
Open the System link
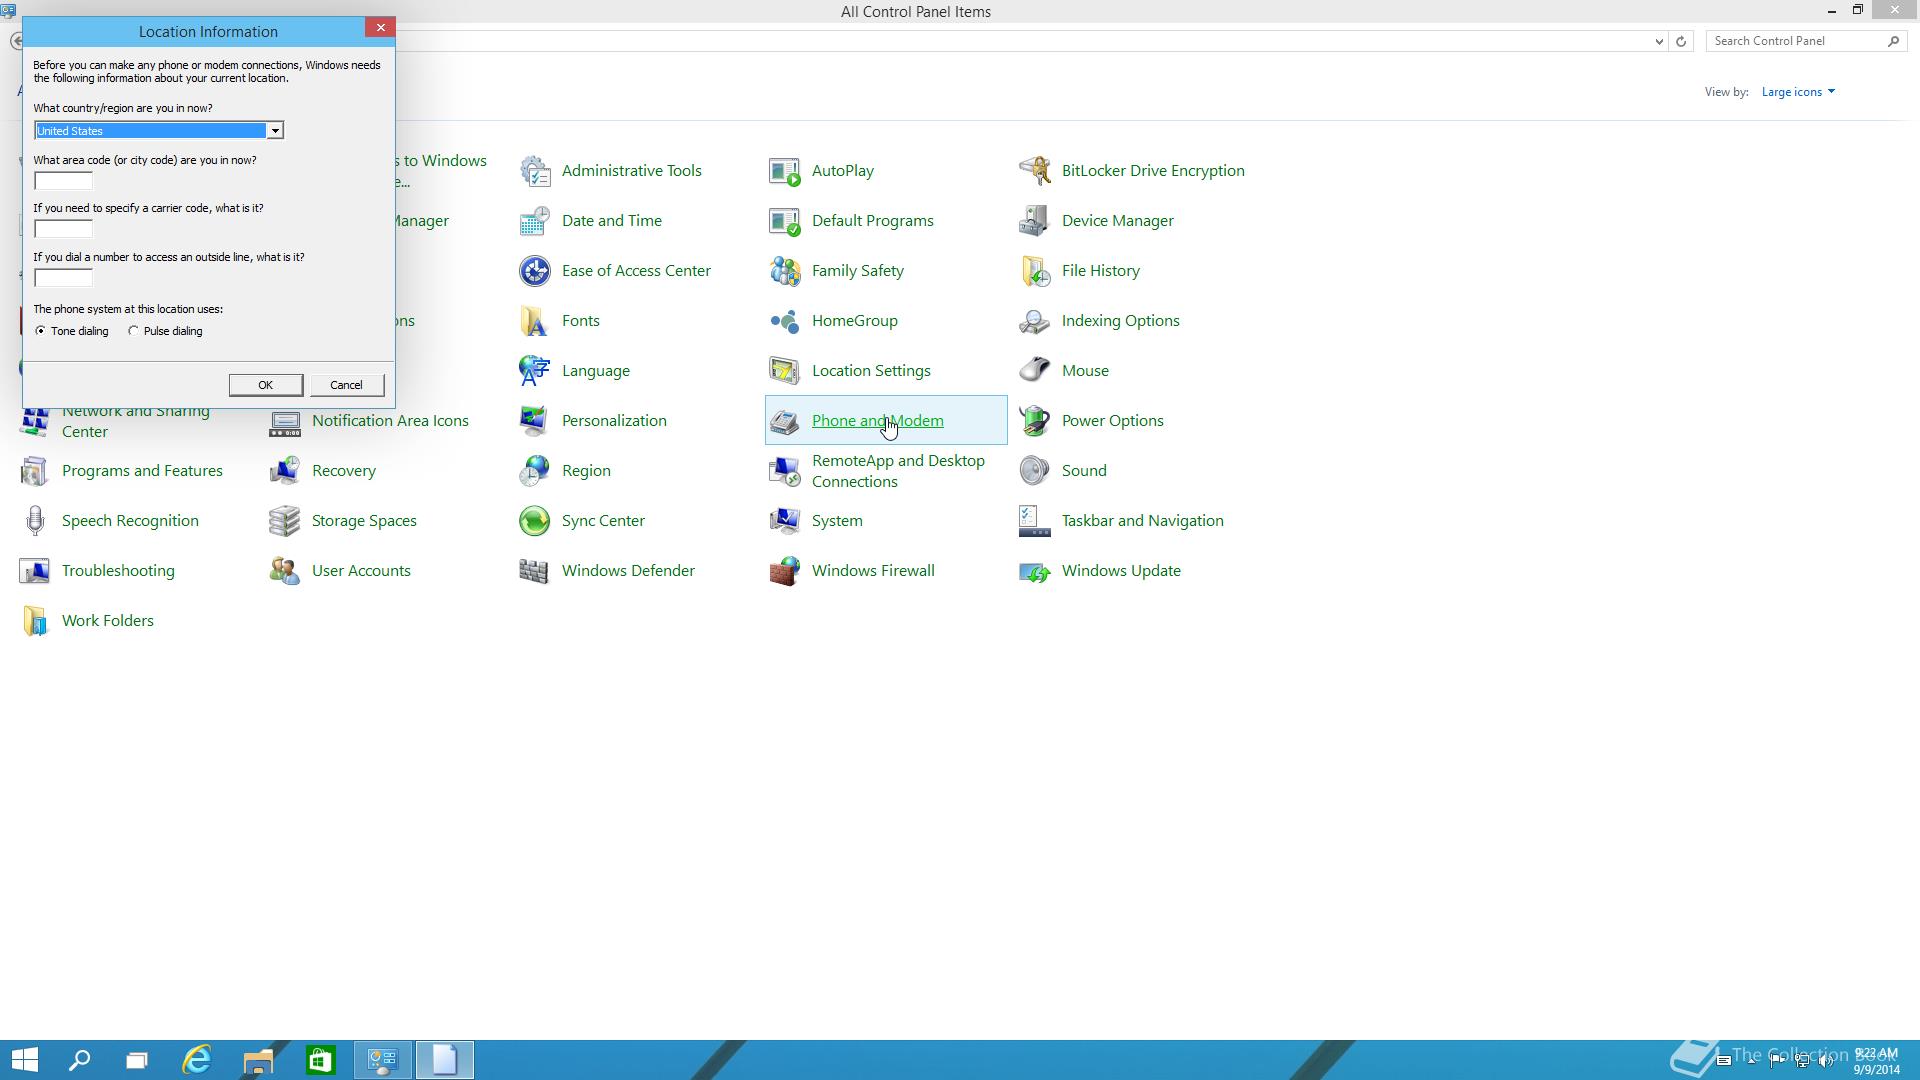pyautogui.click(x=837, y=521)
